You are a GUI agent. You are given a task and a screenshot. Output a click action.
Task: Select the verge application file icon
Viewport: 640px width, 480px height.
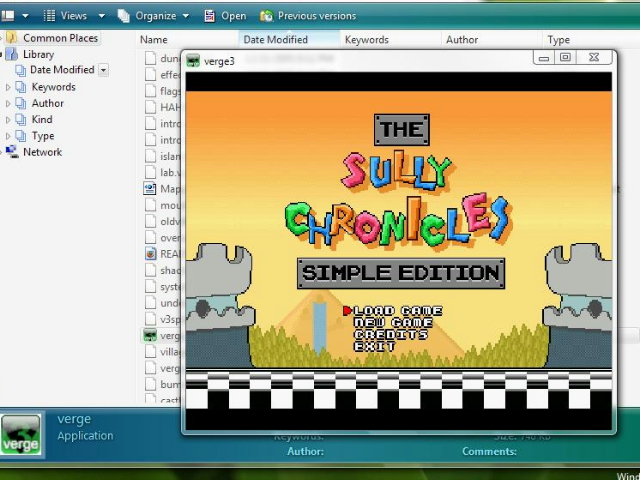pyautogui.click(x=150, y=336)
